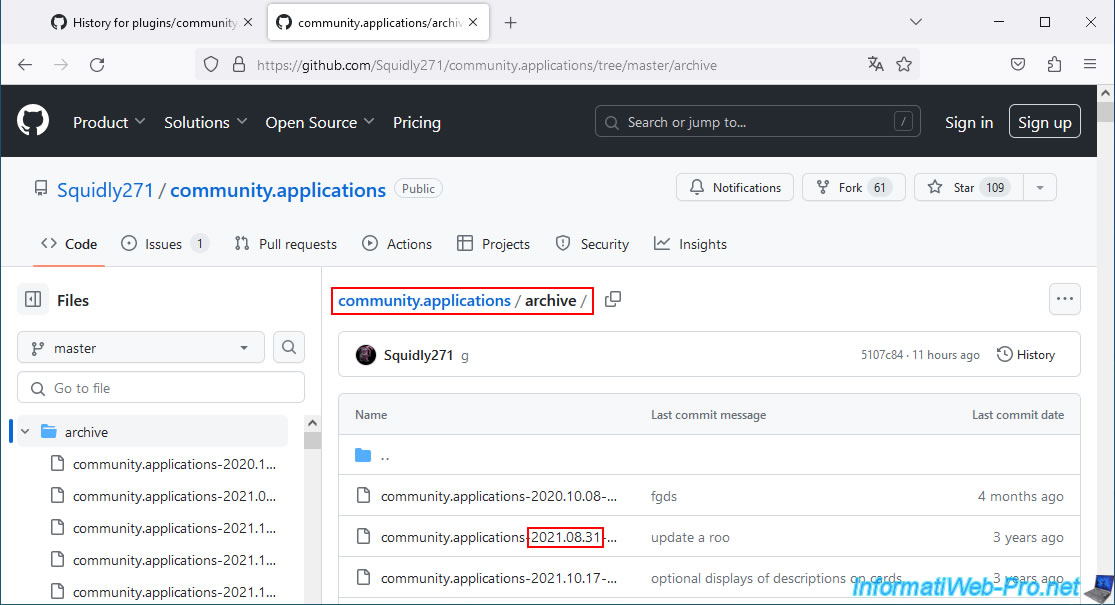
Task: Click the browser translate page icon
Action: [x=876, y=64]
